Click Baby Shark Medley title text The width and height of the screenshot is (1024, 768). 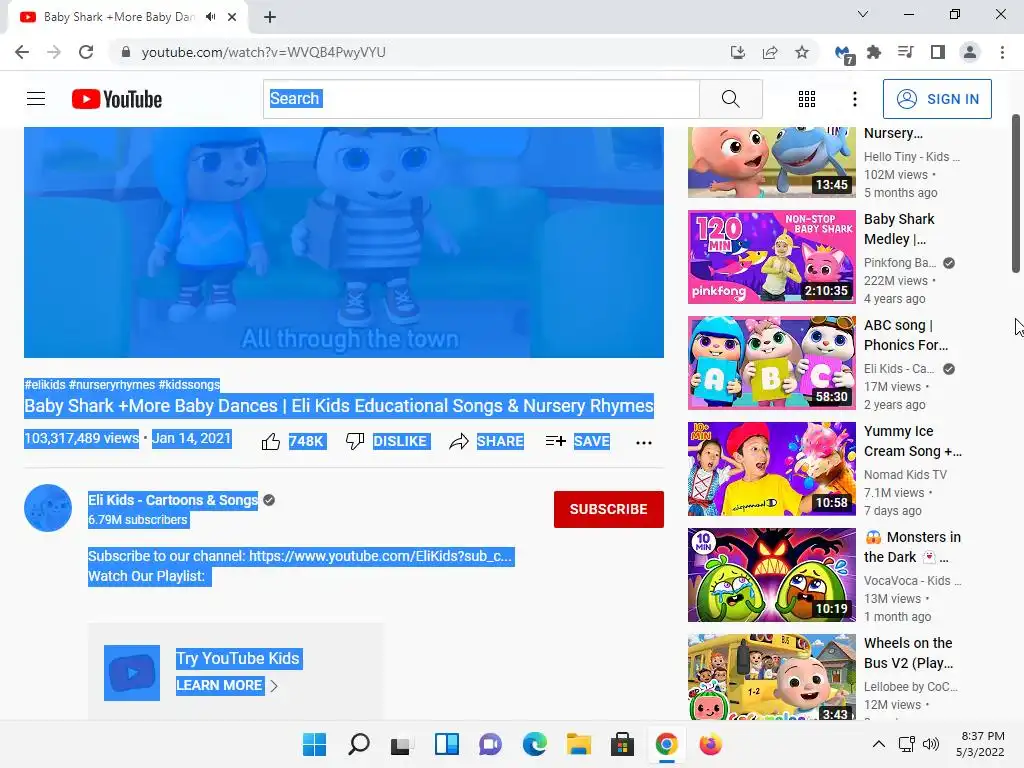tap(899, 229)
